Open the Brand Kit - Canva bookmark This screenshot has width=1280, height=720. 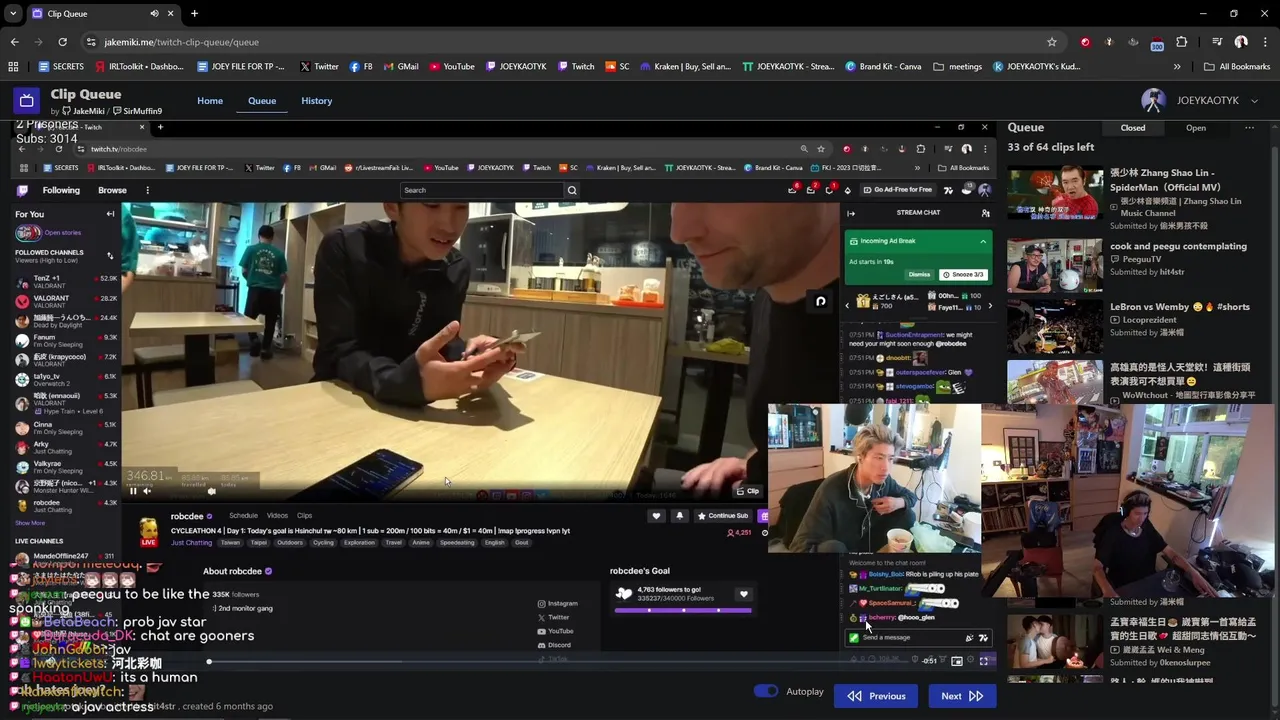(x=883, y=67)
